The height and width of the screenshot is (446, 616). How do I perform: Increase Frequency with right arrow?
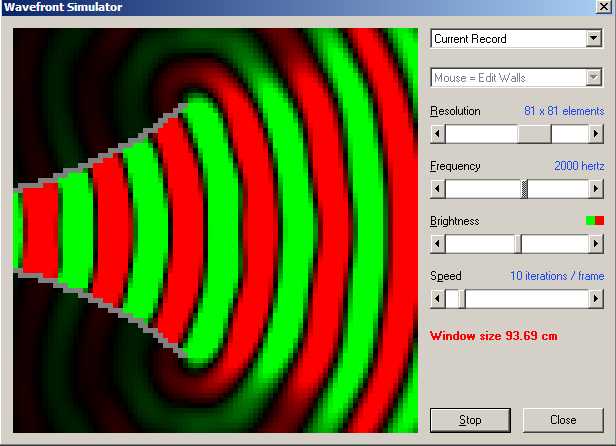coord(596,189)
